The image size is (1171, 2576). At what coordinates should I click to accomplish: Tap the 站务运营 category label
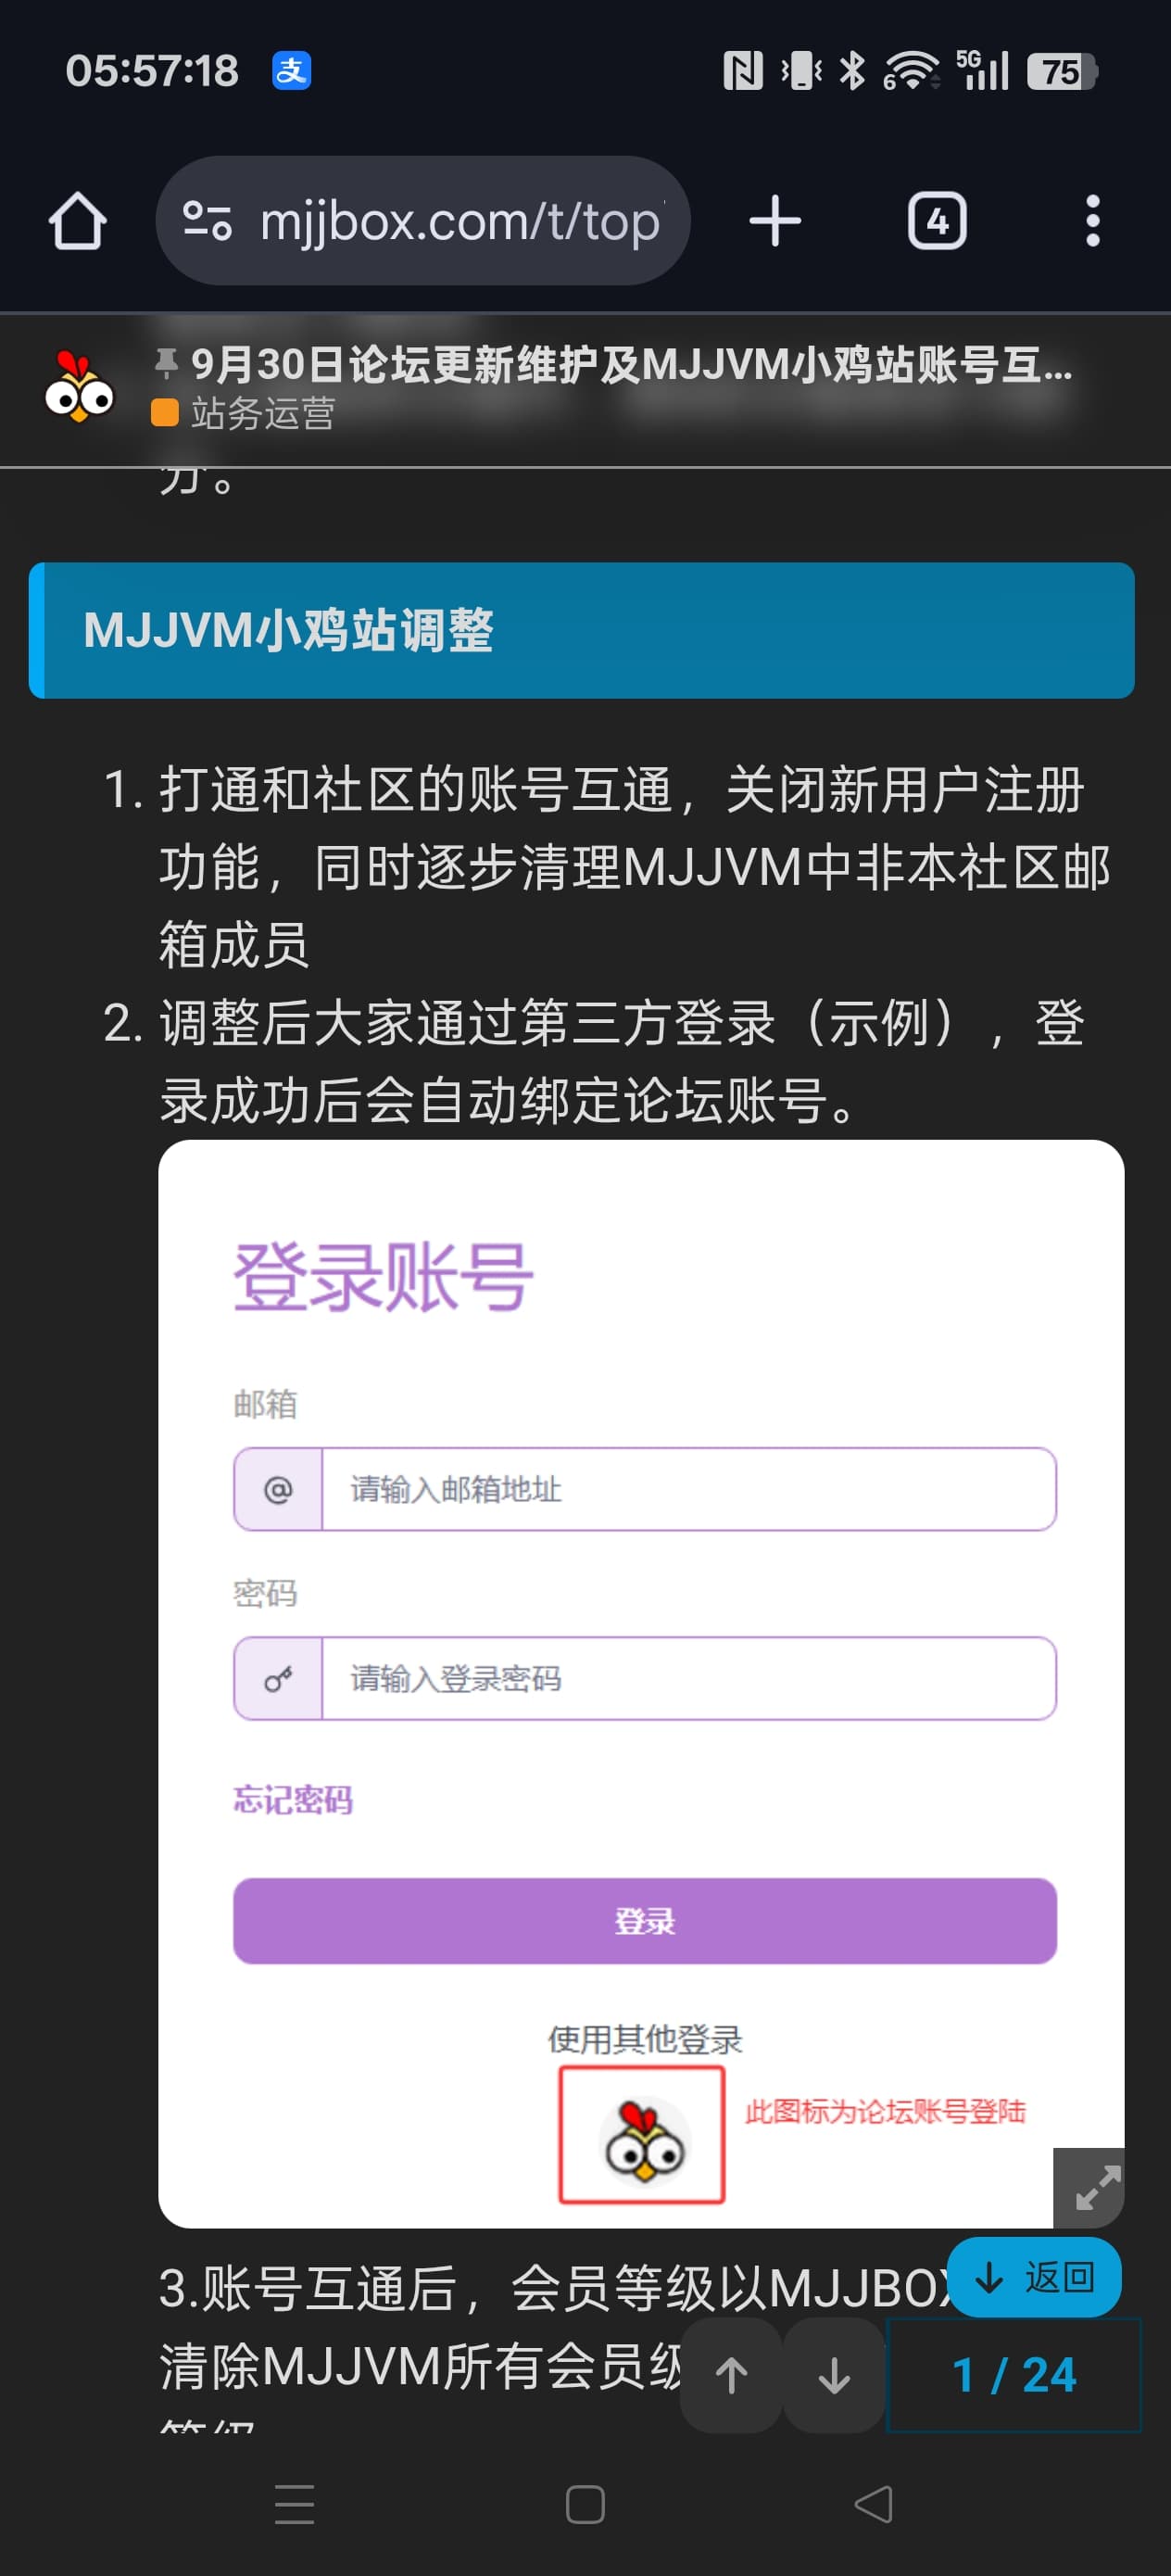(x=262, y=413)
